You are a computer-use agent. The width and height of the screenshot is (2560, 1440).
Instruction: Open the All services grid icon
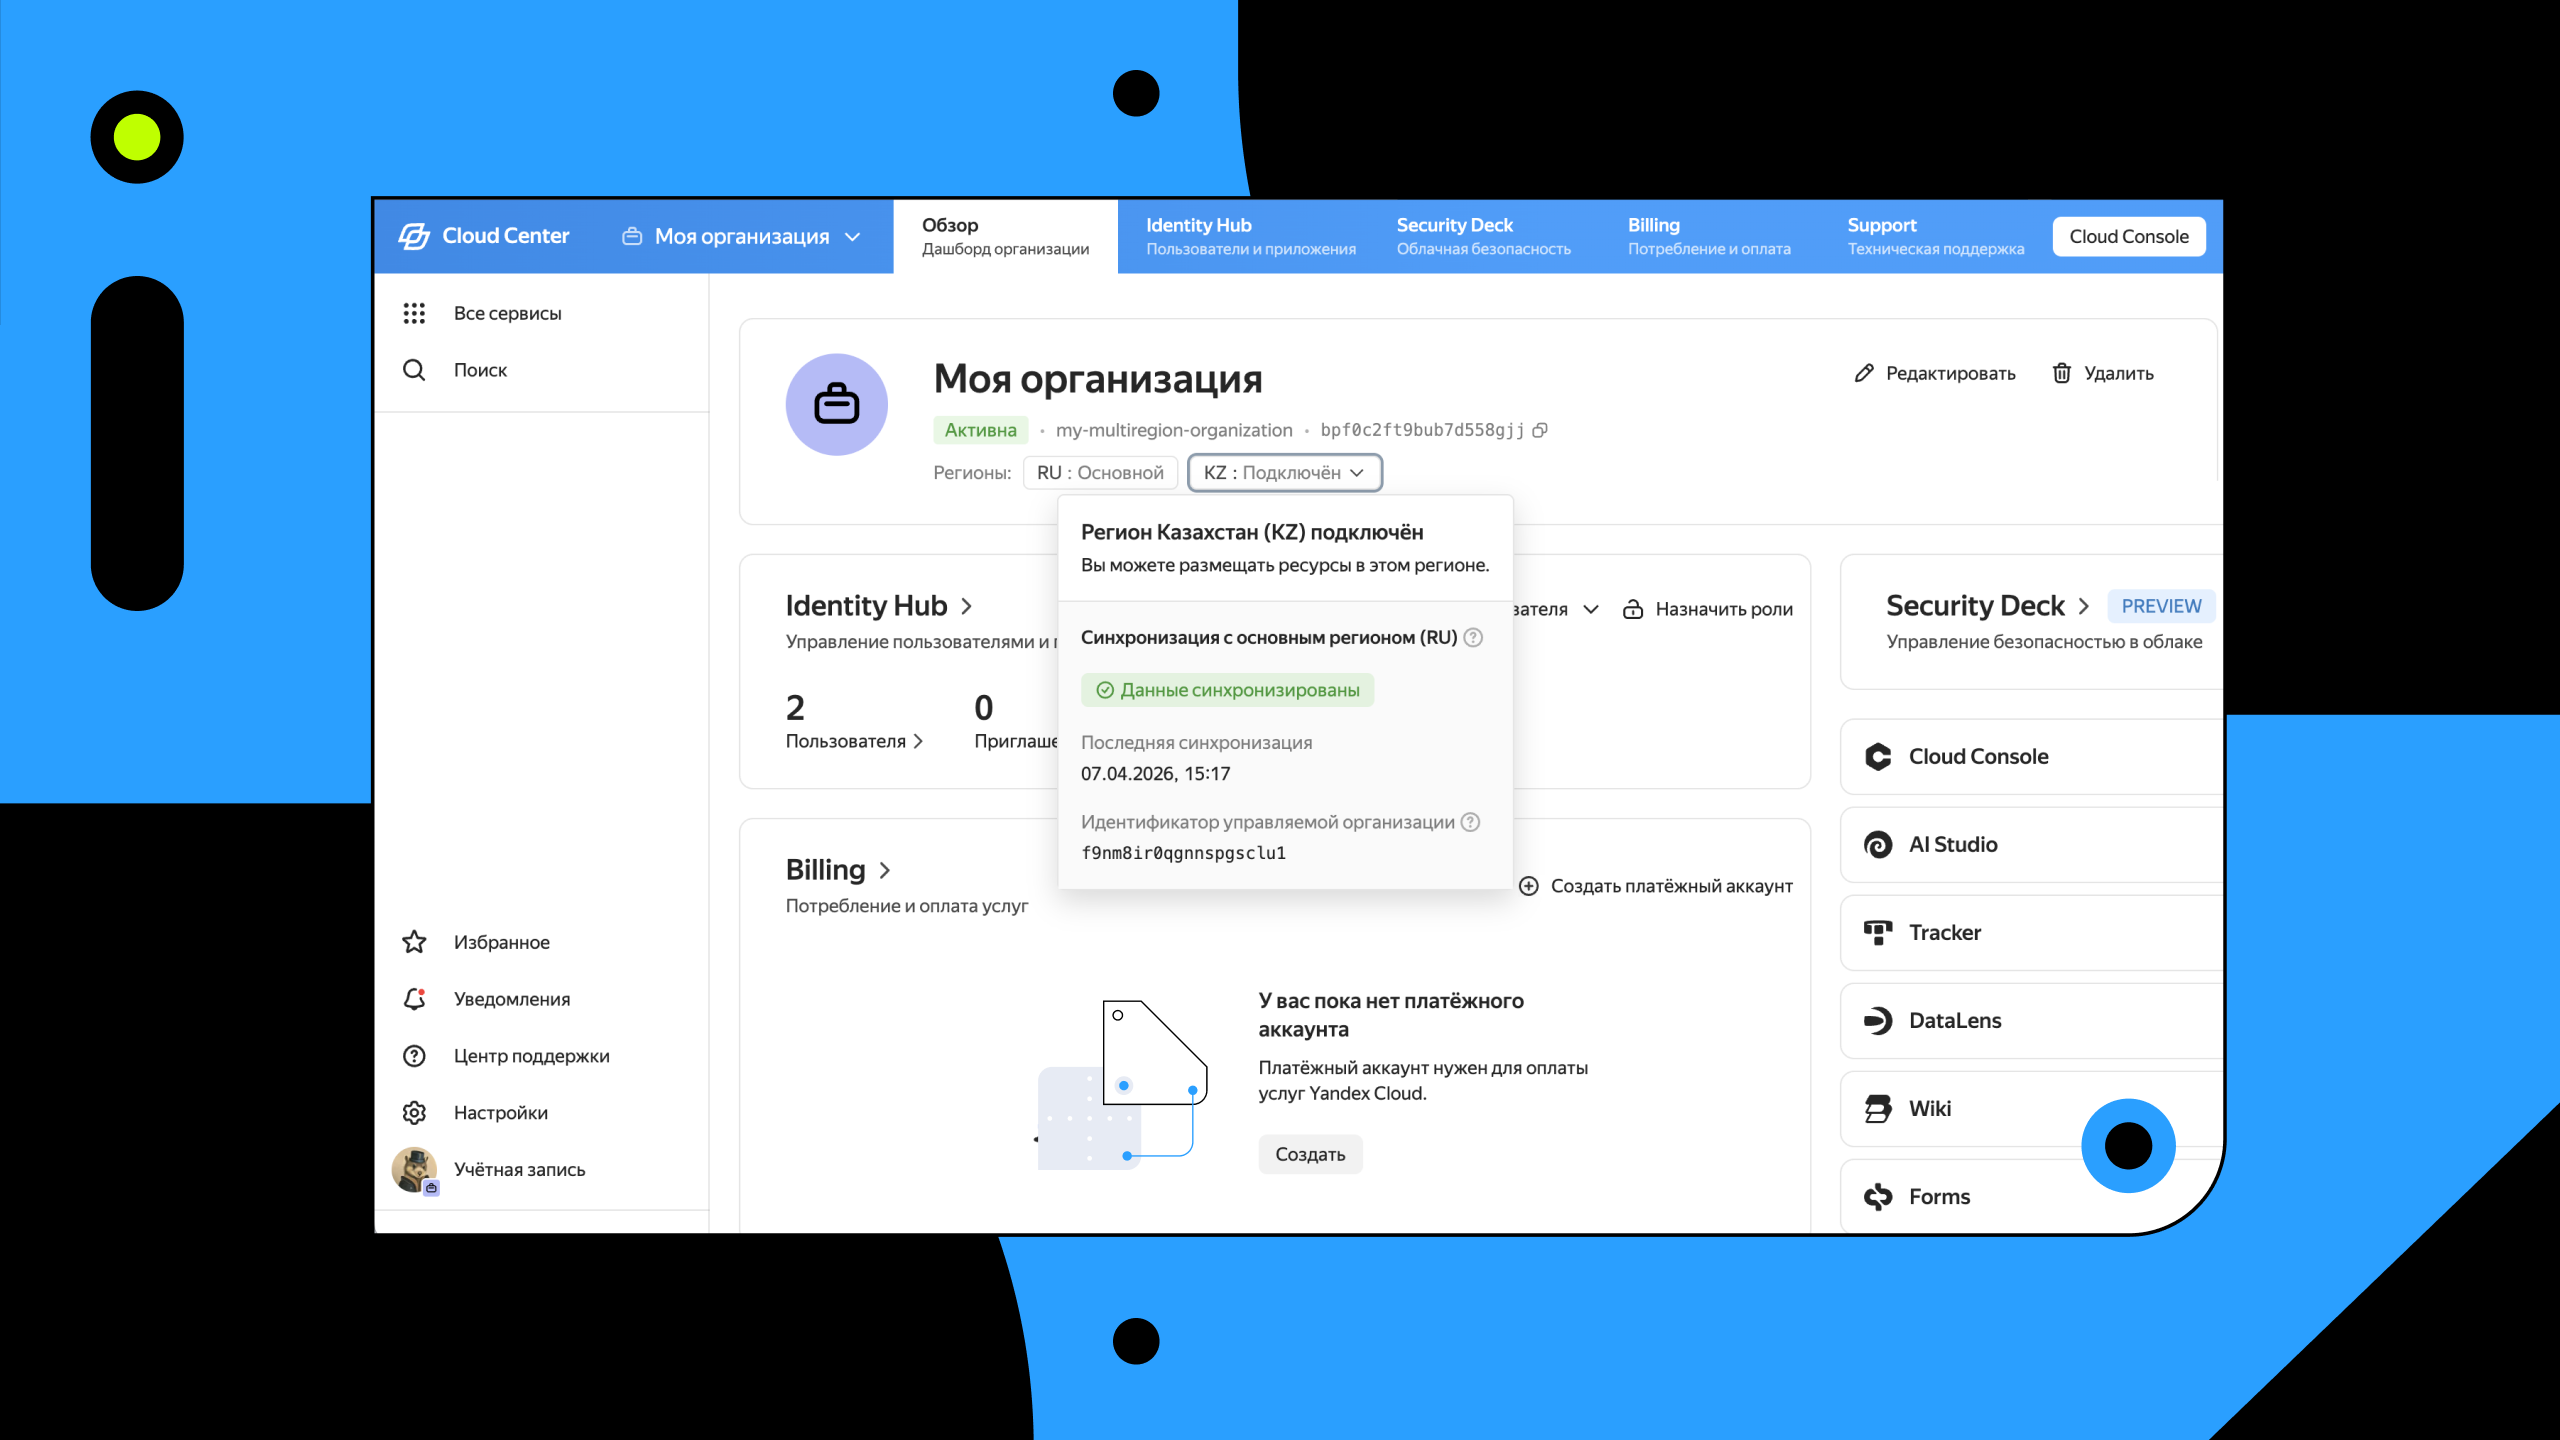click(414, 313)
